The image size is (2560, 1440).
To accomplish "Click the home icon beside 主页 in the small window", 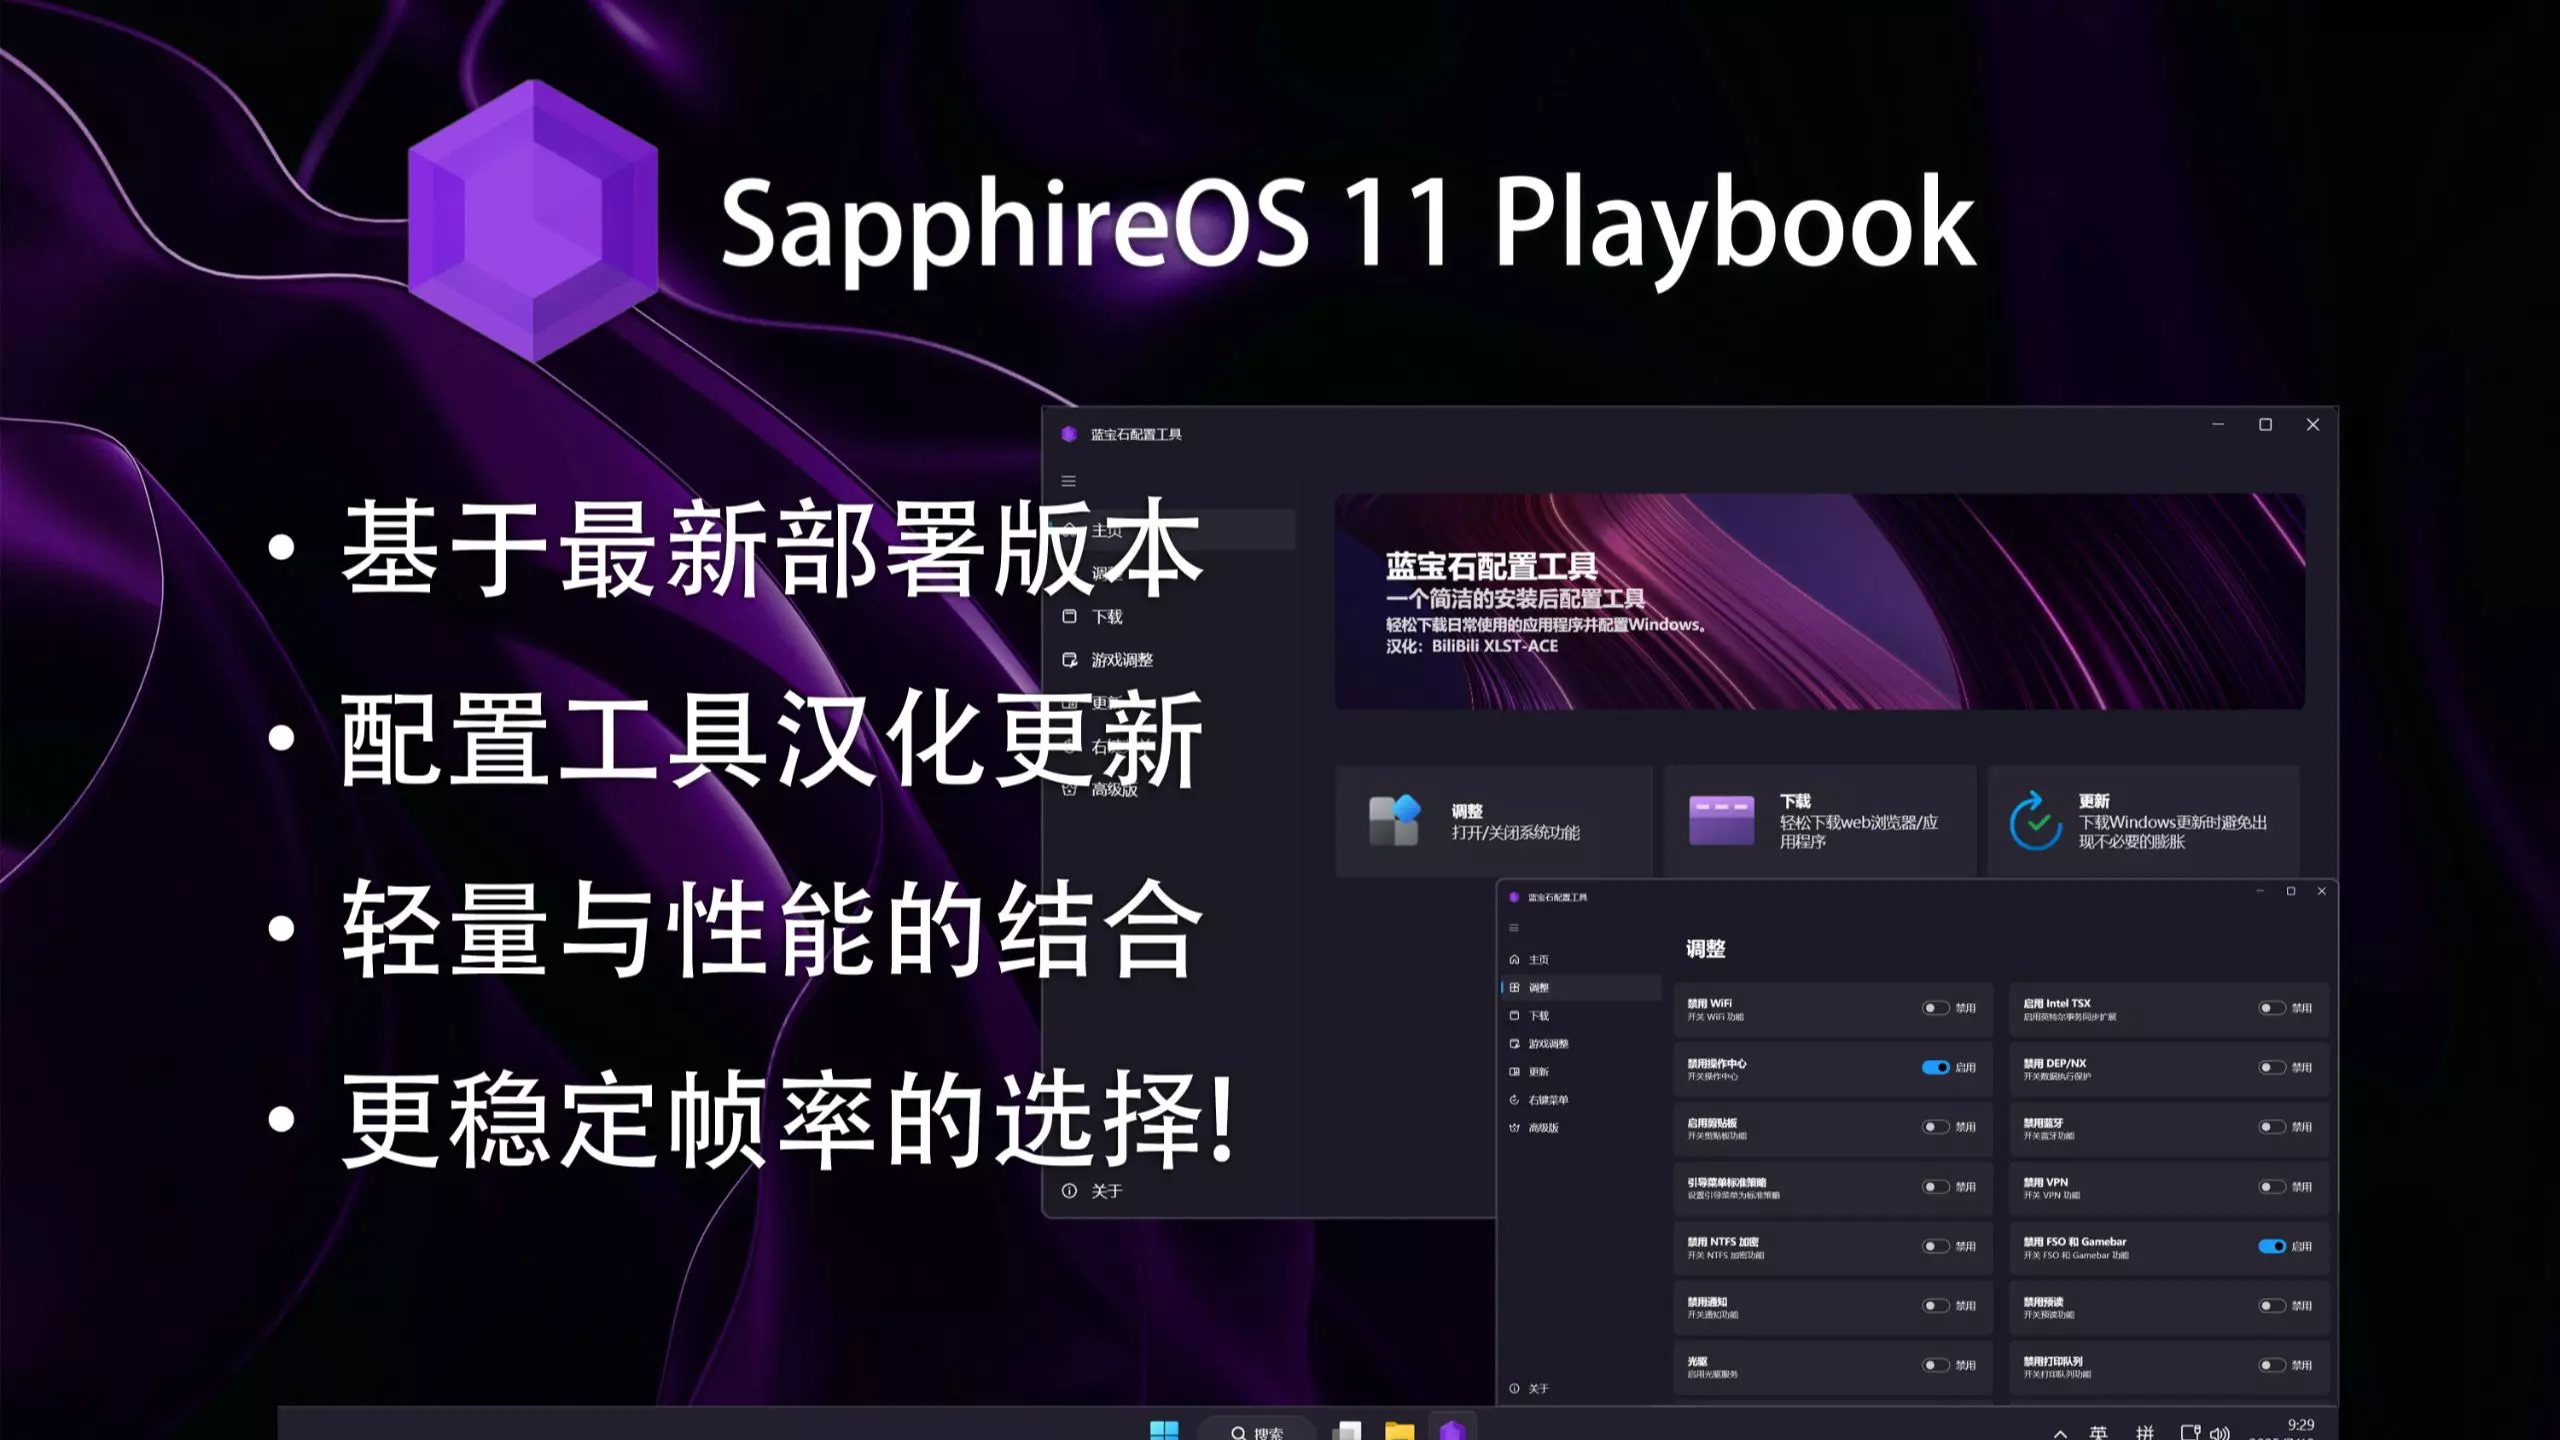I will tap(1514, 959).
